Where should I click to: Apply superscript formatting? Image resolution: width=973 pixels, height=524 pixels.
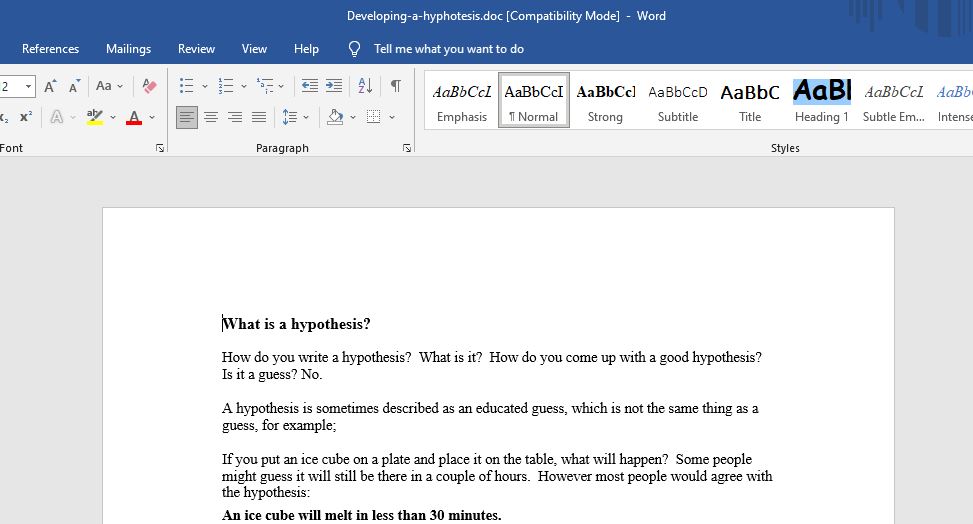25,117
